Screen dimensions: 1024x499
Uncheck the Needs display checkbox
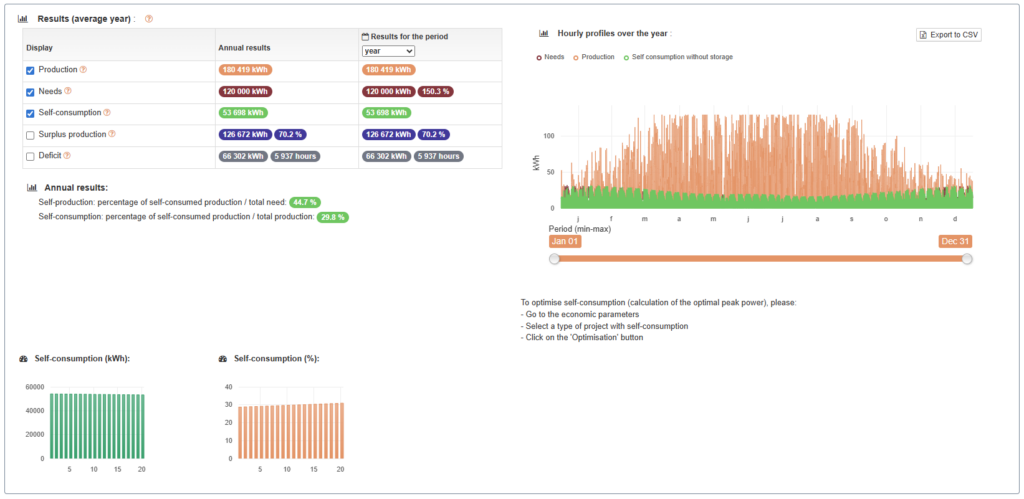30,91
